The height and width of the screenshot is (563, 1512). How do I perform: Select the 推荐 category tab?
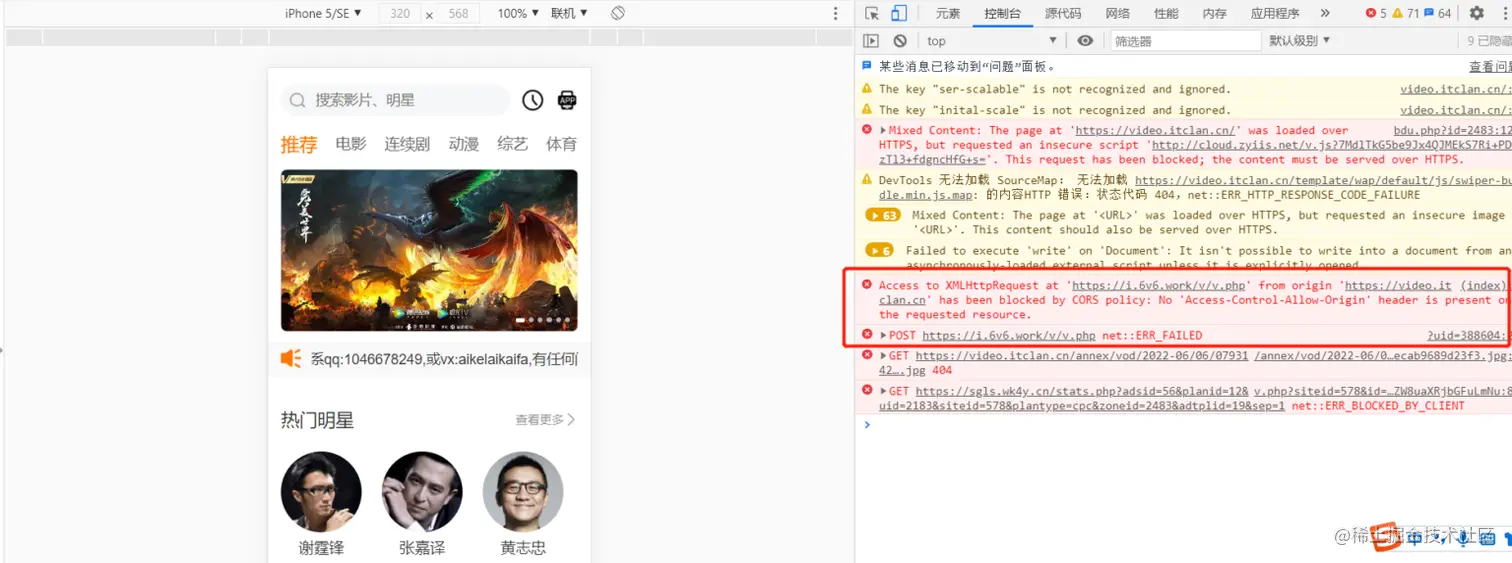[299, 144]
